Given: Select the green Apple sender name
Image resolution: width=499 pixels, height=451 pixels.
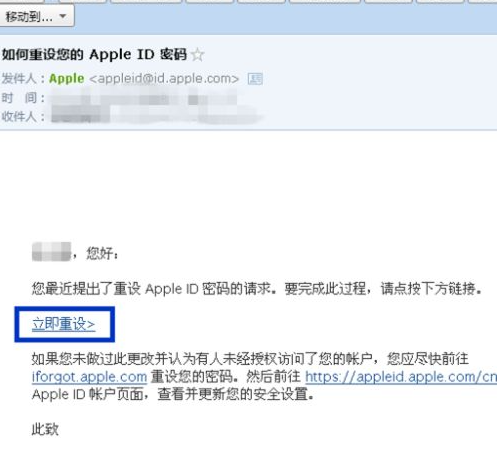Looking at the screenshot, I should point(67,79).
